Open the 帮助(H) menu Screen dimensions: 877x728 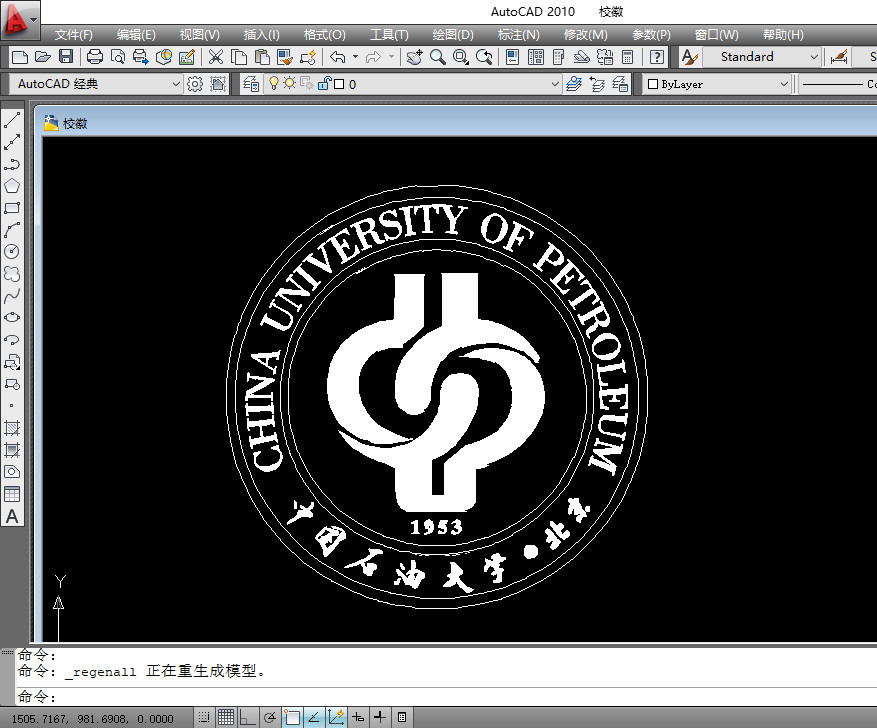(x=783, y=35)
